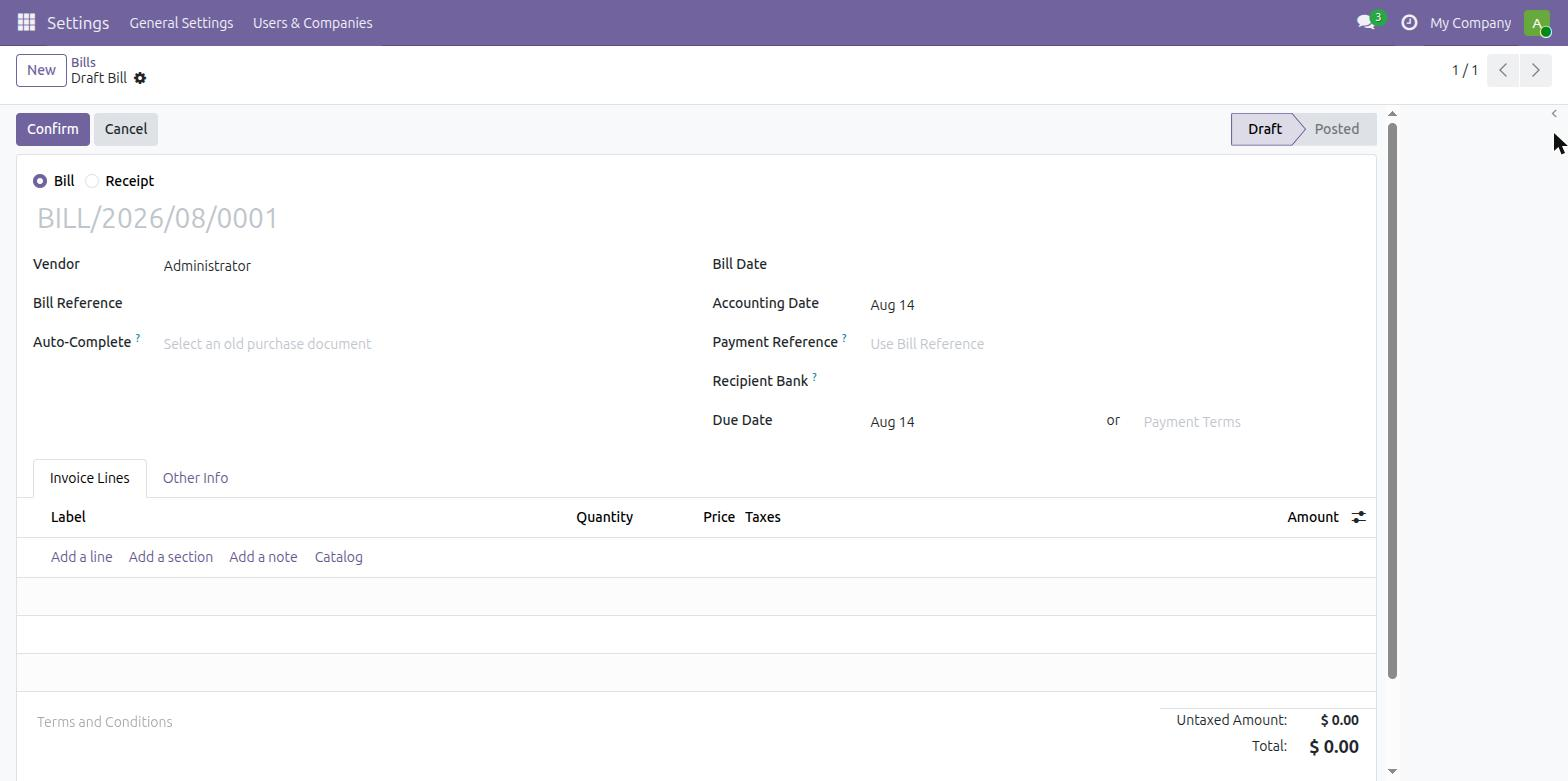Open the Administrator user avatar menu
The image size is (1568, 781).
(1537, 22)
